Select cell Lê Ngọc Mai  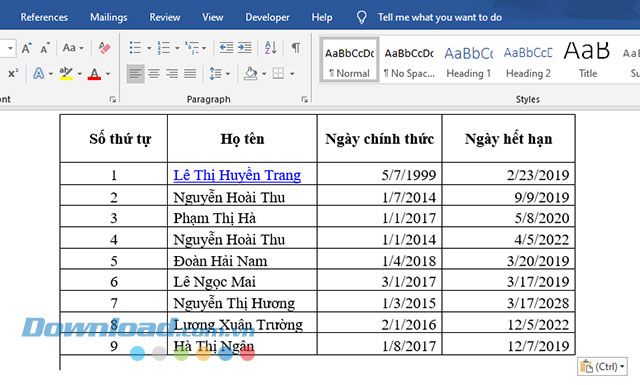coord(242,281)
